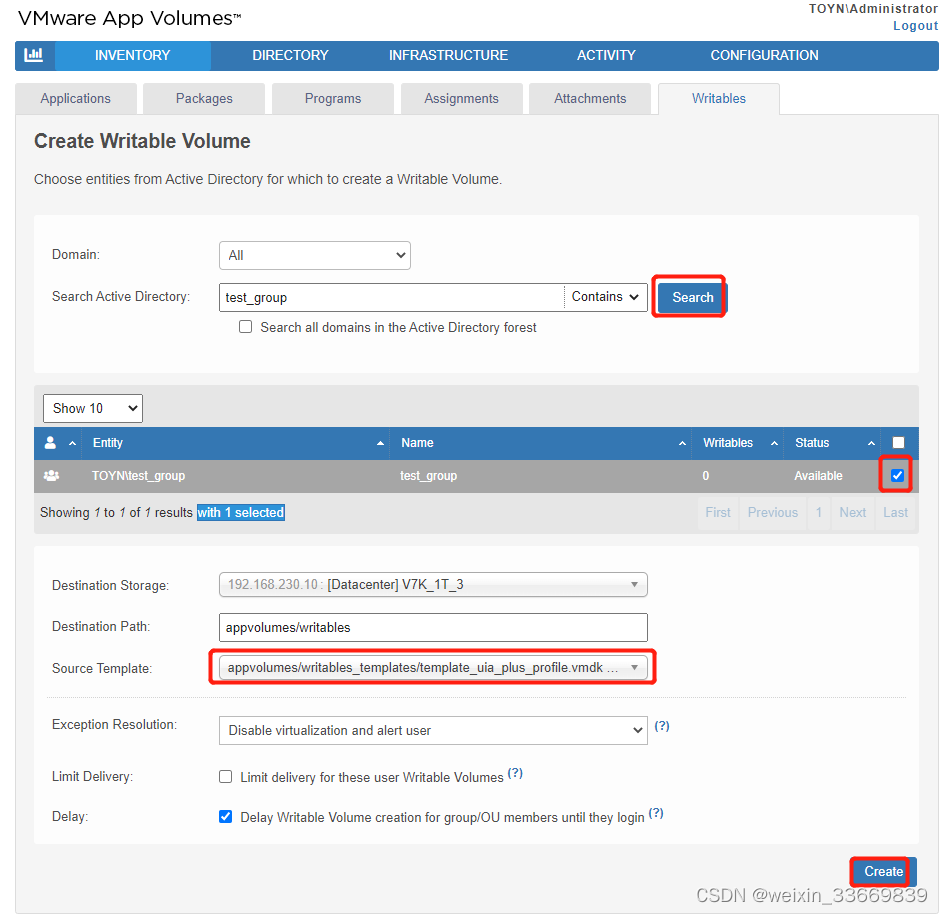Click the Previous pagination button
This screenshot has height=914, width=943.
tap(773, 512)
